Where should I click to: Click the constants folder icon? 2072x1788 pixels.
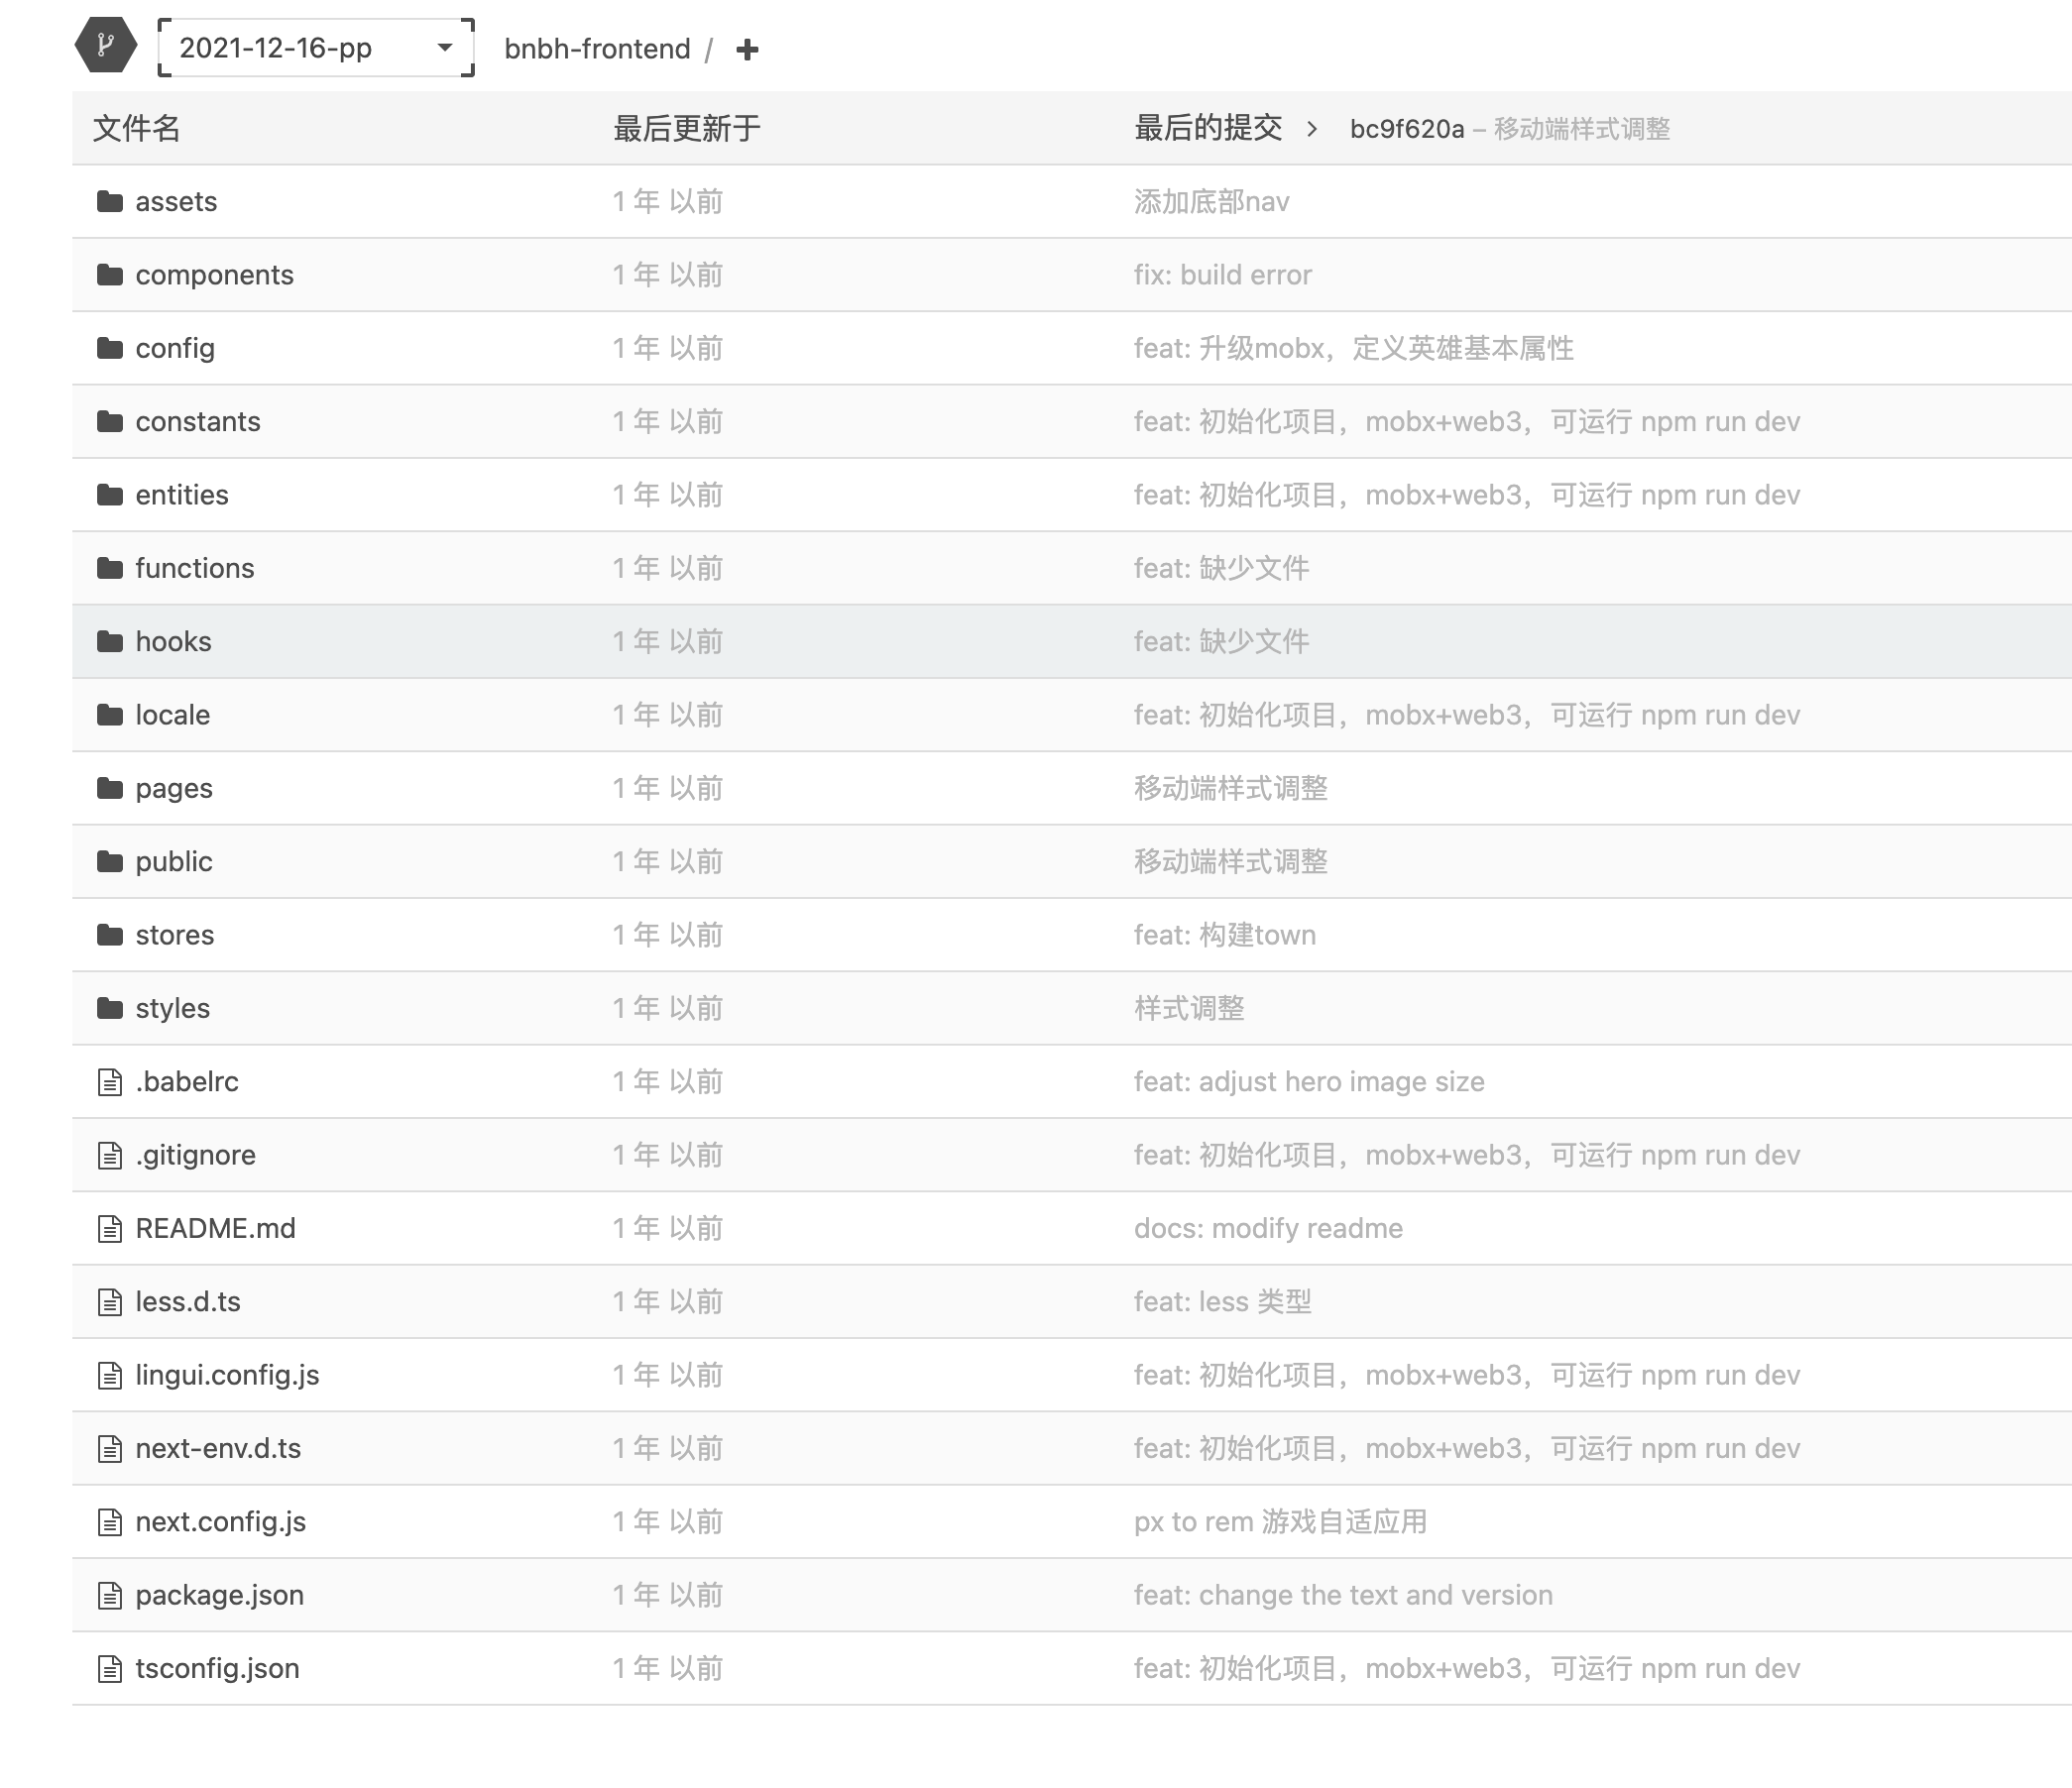pyautogui.click(x=110, y=422)
